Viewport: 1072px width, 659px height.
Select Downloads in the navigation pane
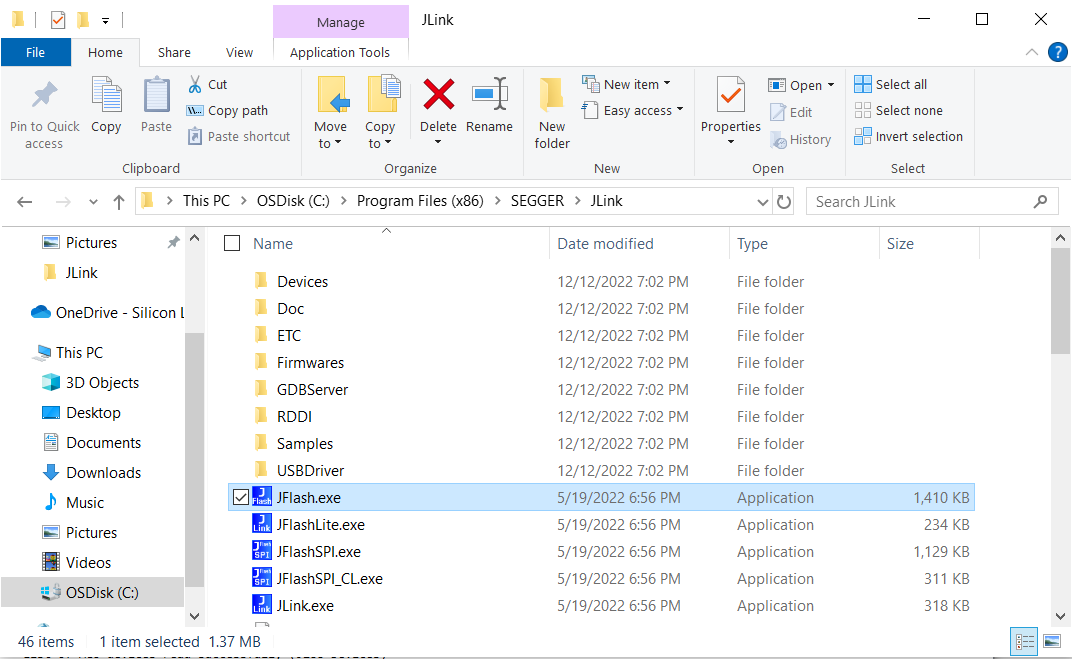103,472
